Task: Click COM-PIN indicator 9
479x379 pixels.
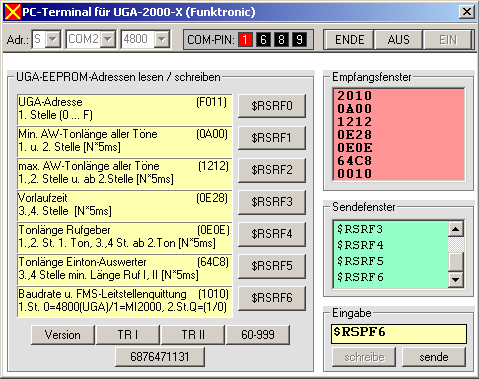Action: tap(299, 40)
